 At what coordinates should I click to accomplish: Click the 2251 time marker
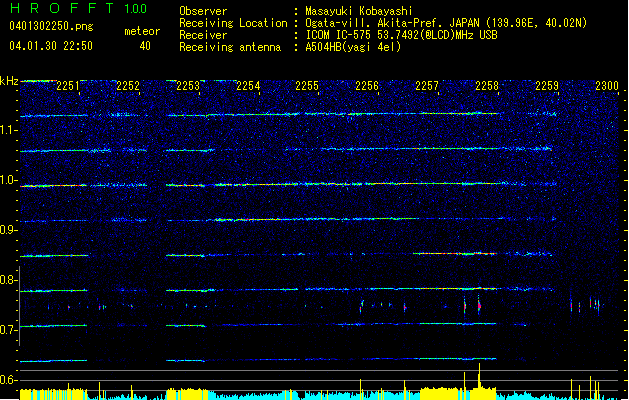68,86
